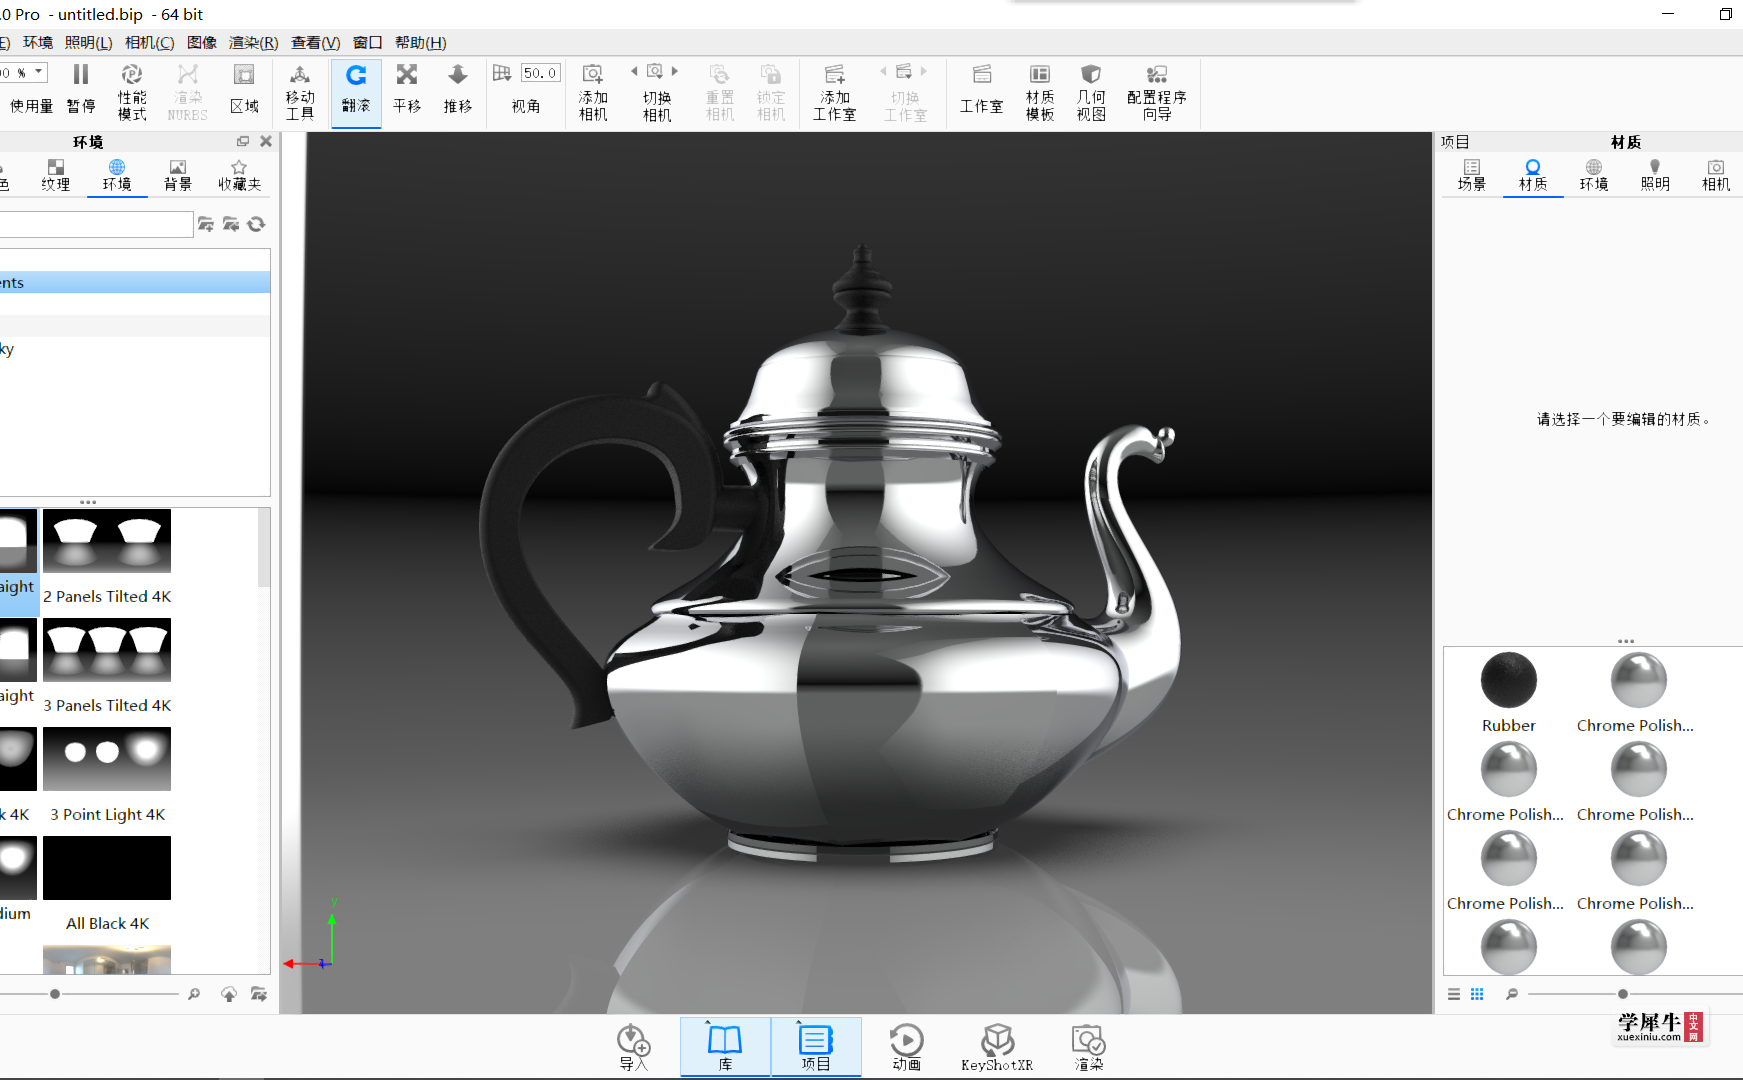Click the 渲染 render button at bottom
This screenshot has height=1080, width=1743.
coord(1088,1047)
